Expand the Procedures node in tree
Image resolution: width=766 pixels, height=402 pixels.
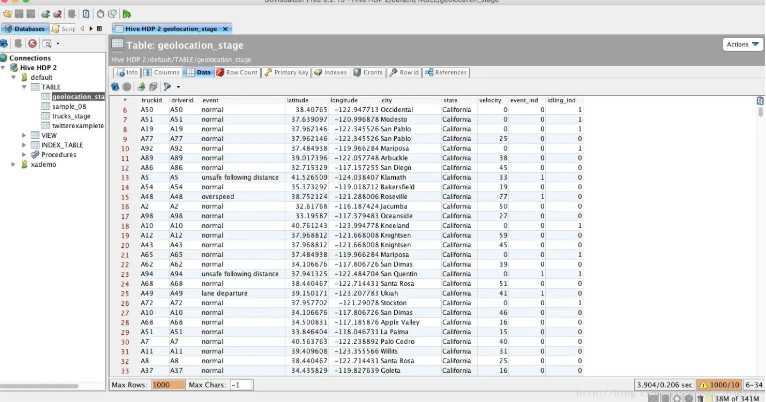click(x=24, y=154)
